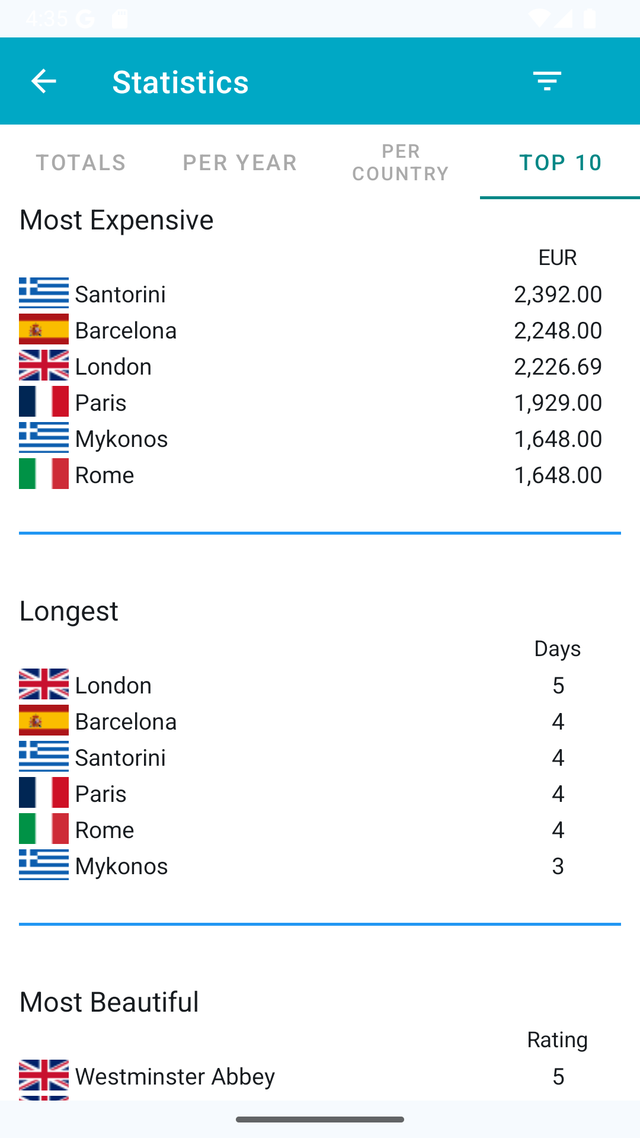
Task: Open the PER YEAR tab
Action: [x=240, y=163]
